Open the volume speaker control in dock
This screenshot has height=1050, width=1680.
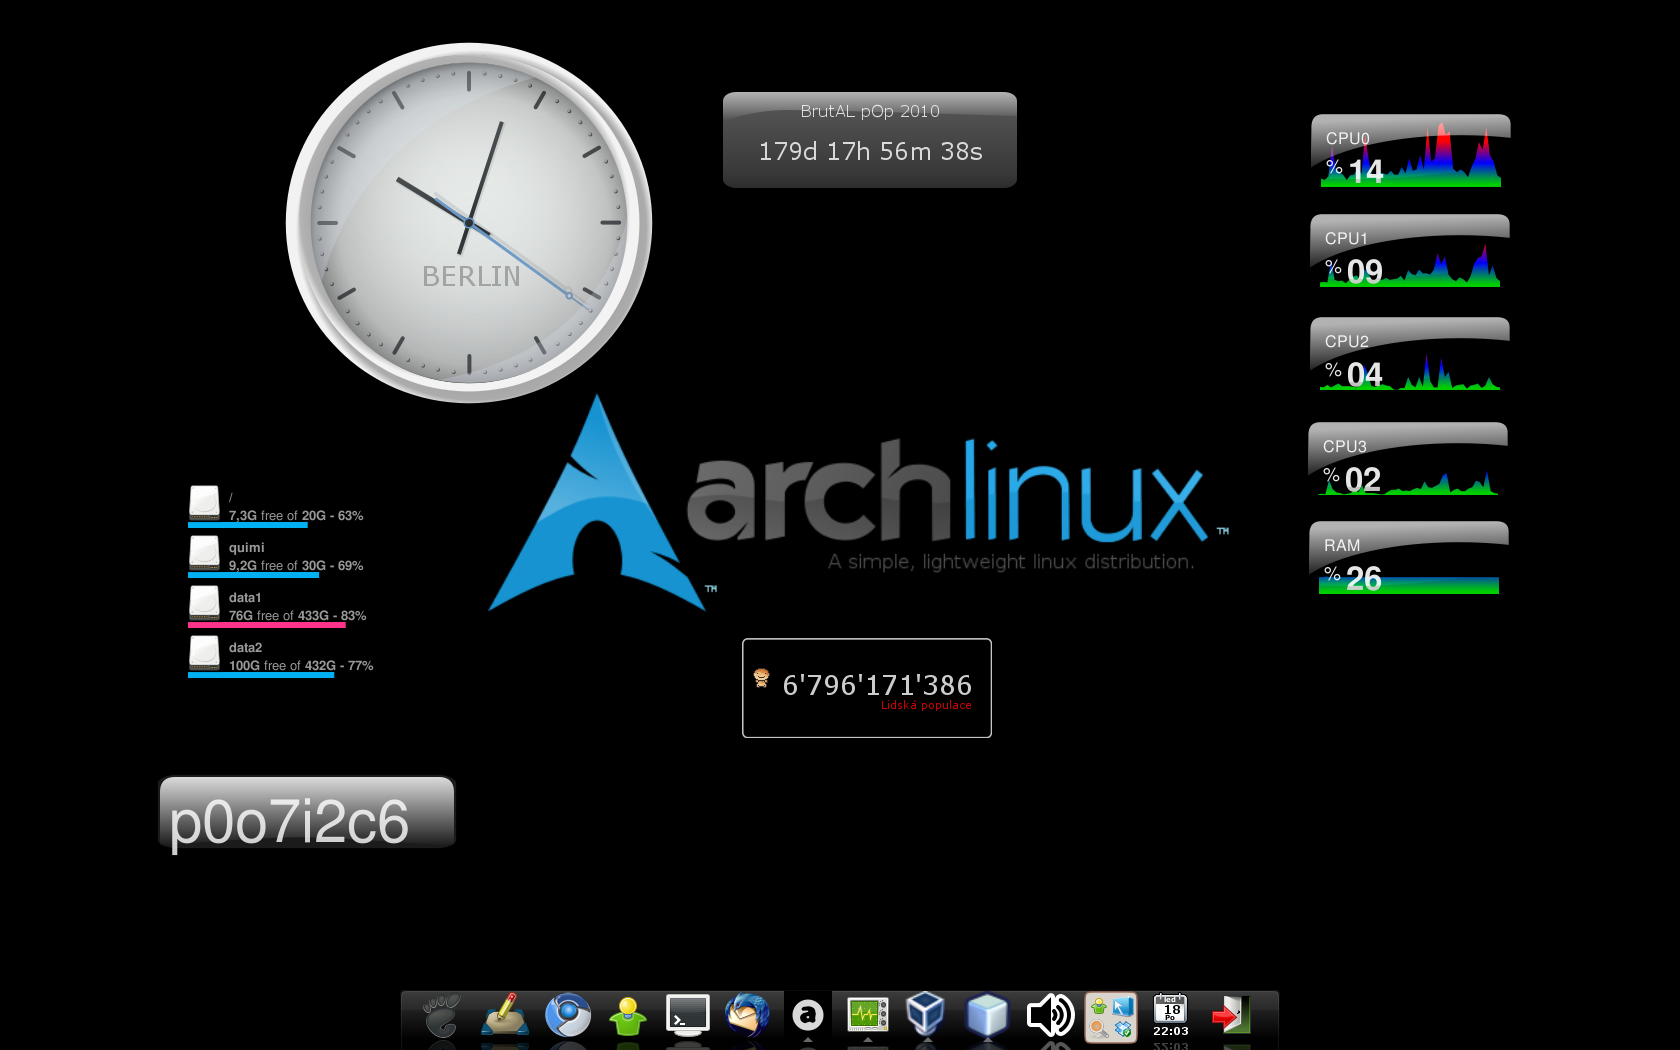point(1050,1016)
